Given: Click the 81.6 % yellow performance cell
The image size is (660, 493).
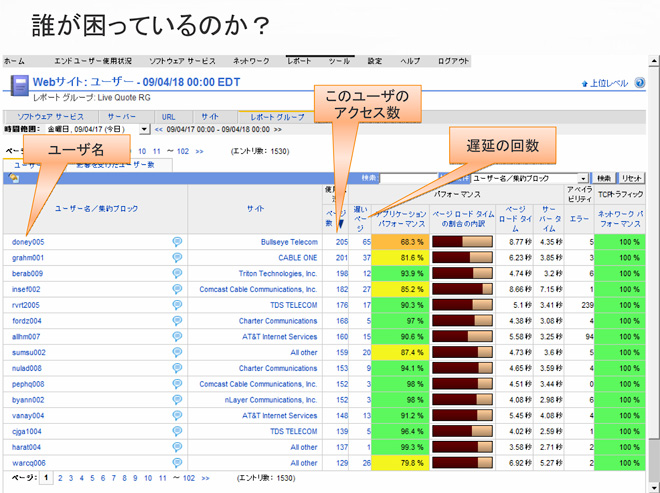Looking at the screenshot, I should pos(401,258).
